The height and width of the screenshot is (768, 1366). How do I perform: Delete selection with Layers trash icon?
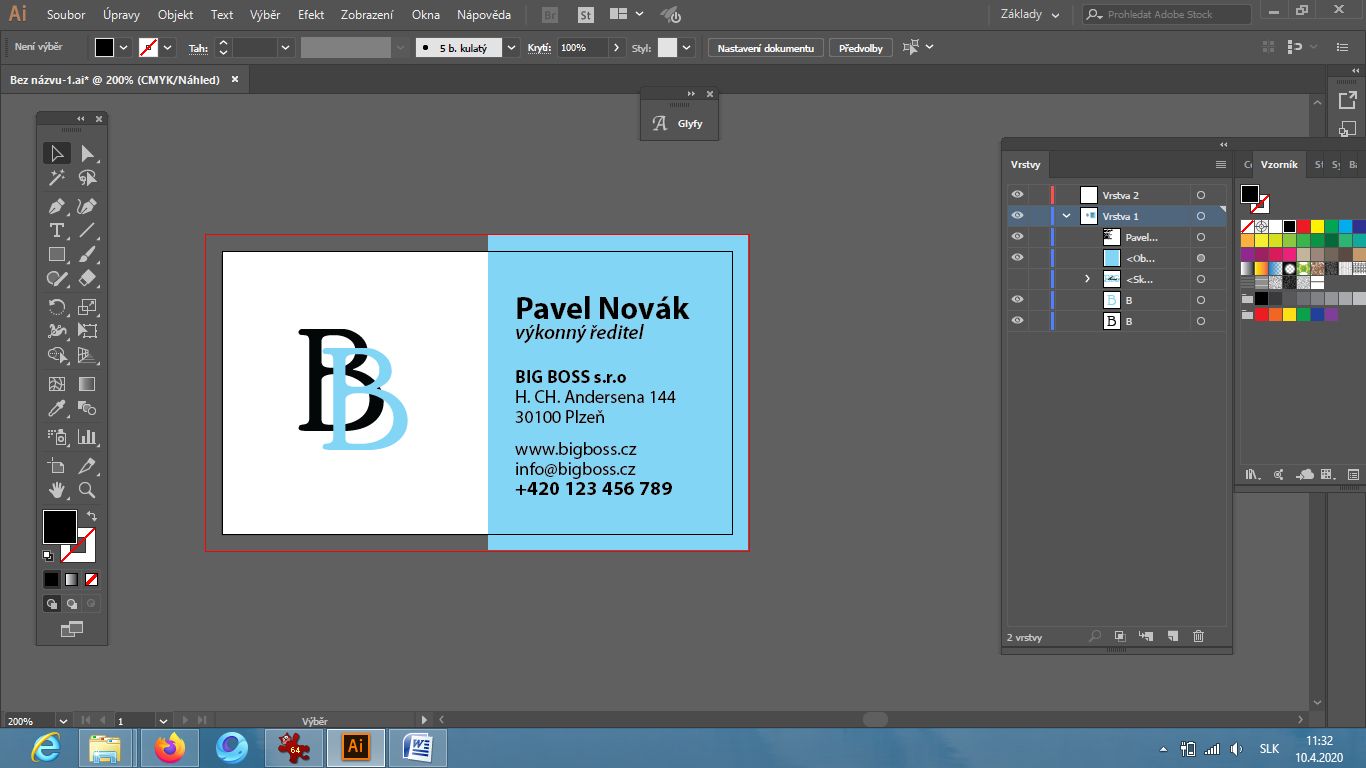pos(1198,636)
